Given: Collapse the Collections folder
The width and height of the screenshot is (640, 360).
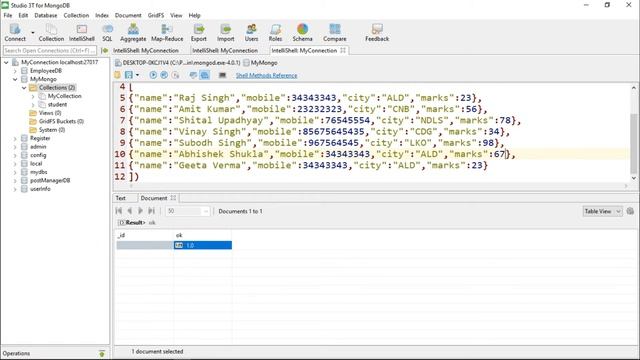Looking at the screenshot, I should [24, 88].
